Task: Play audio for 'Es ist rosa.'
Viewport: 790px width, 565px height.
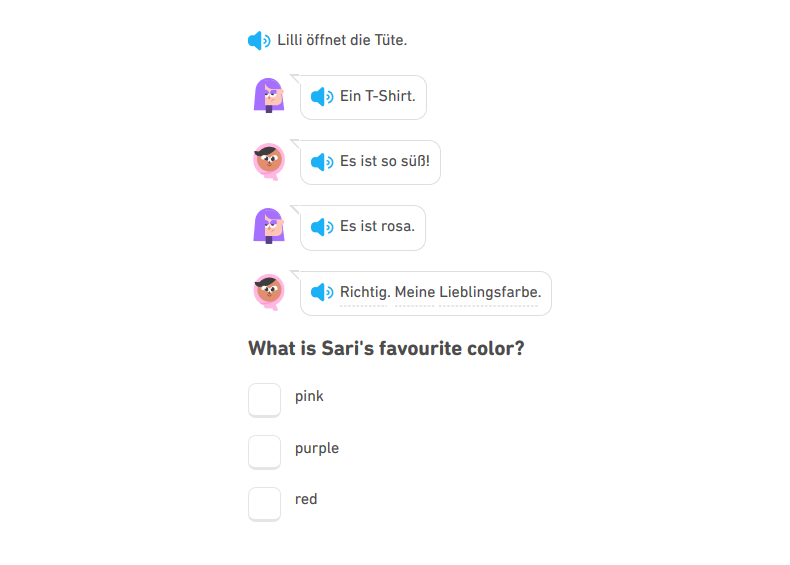Action: coord(322,227)
